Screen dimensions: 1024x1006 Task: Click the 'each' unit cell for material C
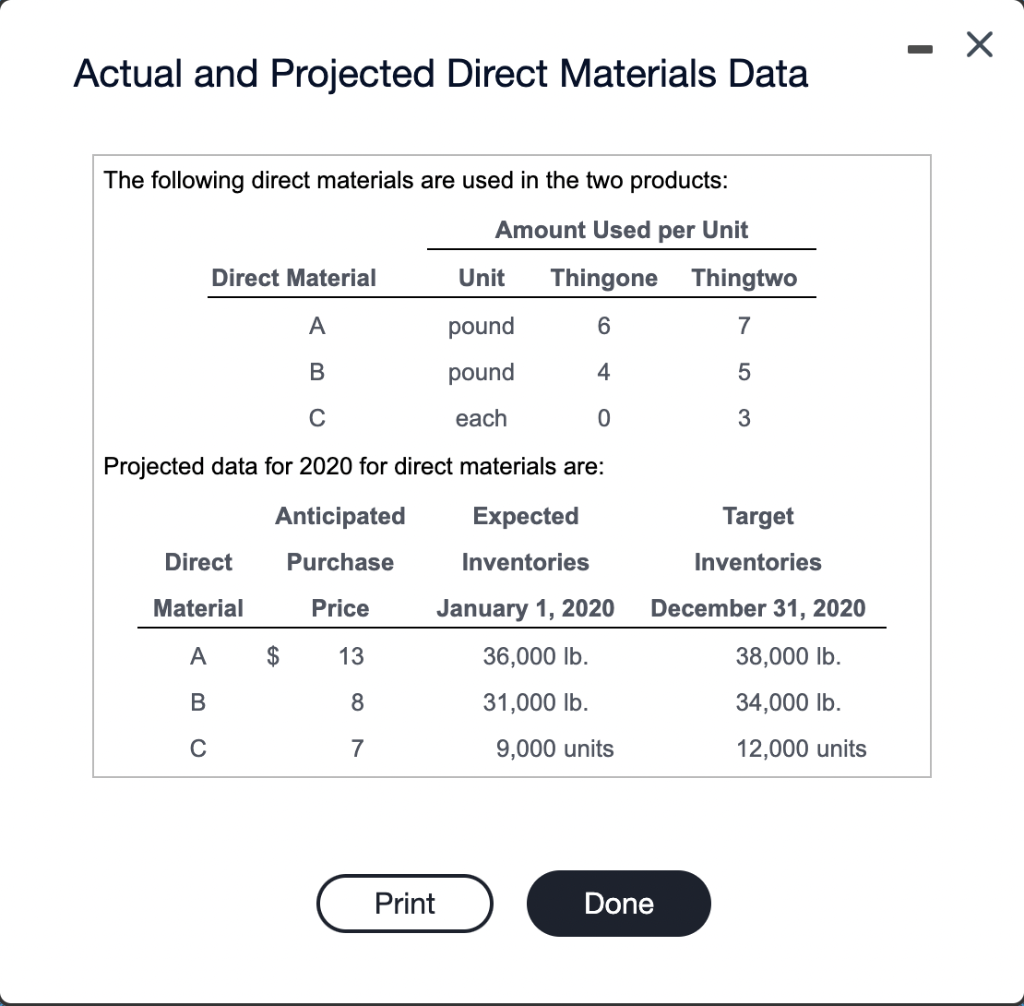(481, 419)
